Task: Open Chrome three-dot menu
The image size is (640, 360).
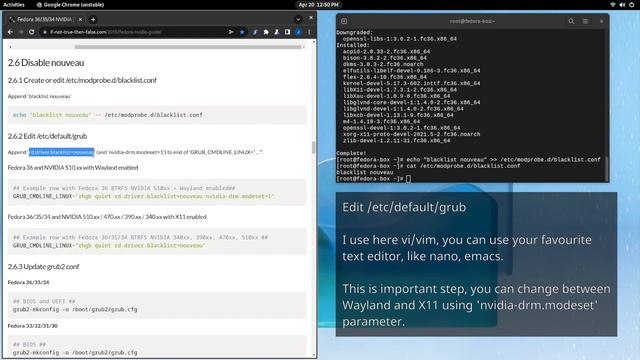Action: click(x=309, y=32)
